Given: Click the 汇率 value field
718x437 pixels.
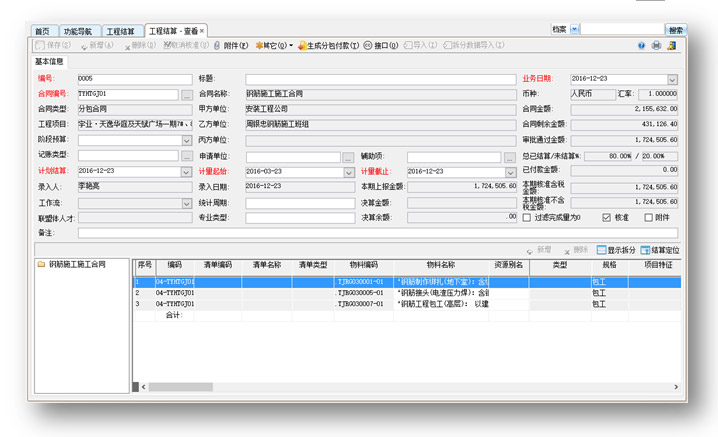Looking at the screenshot, I should 658,94.
